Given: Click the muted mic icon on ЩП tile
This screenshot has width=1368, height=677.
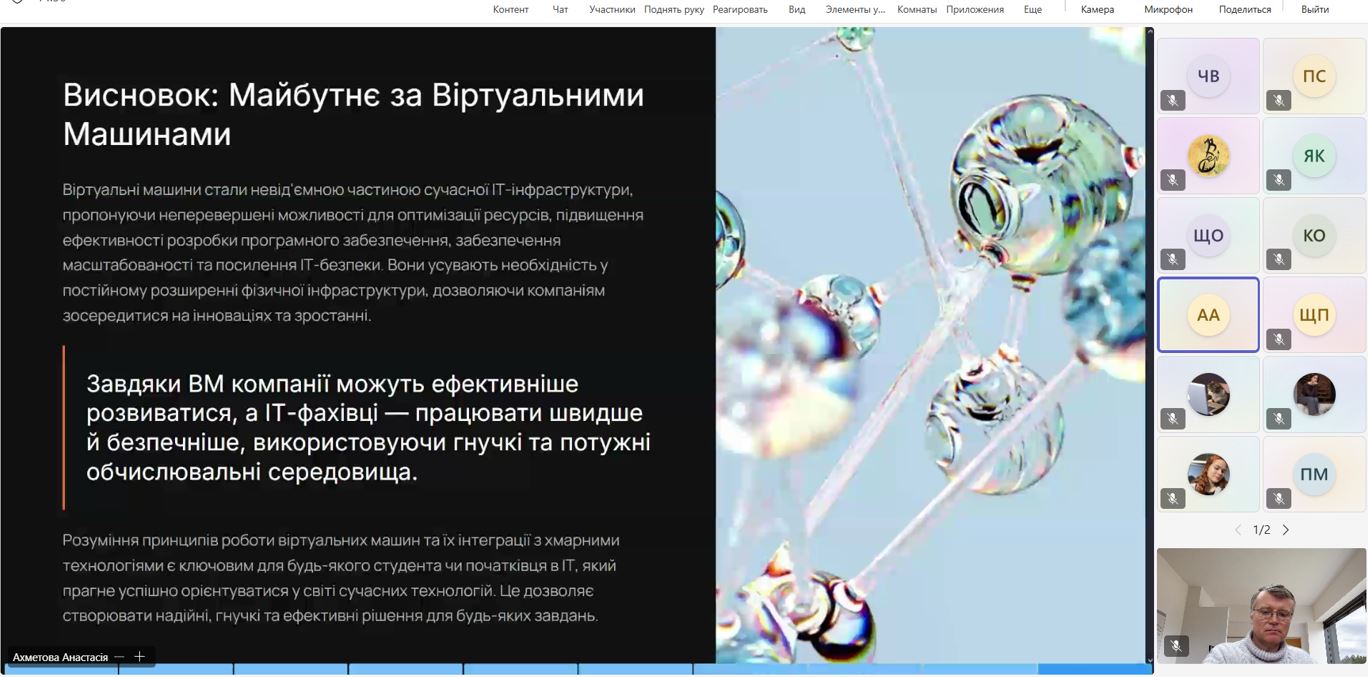Looking at the screenshot, I should (x=1278, y=340).
